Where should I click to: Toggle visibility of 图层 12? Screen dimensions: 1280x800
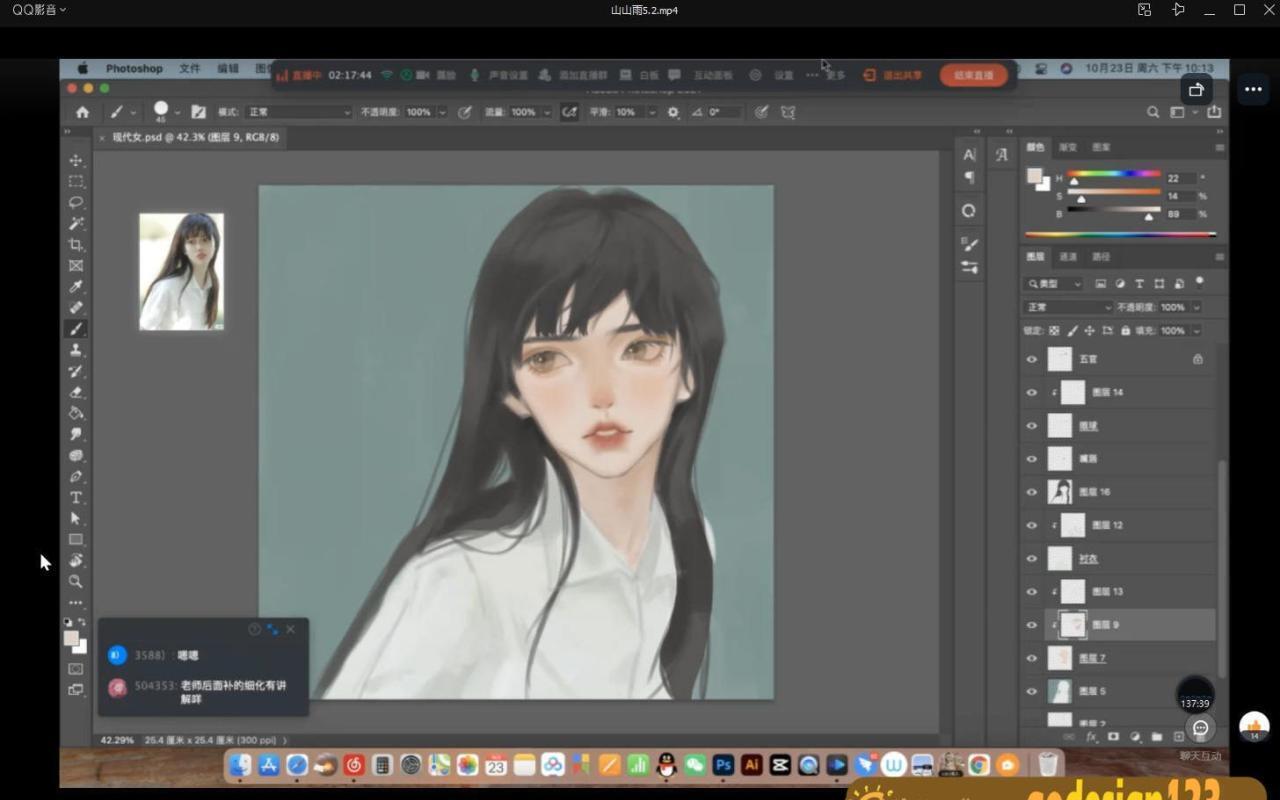(x=1032, y=525)
